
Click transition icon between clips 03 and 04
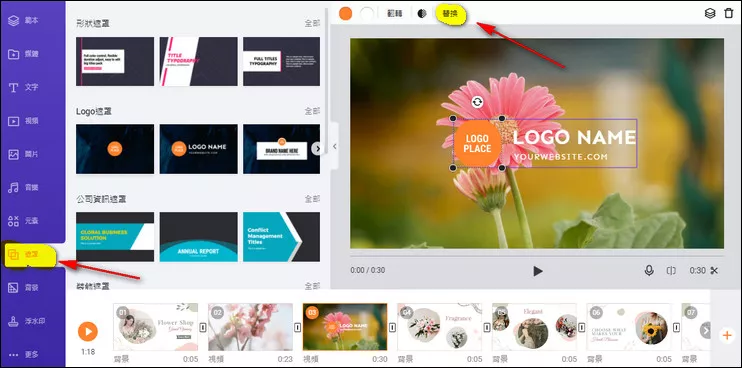(392, 327)
